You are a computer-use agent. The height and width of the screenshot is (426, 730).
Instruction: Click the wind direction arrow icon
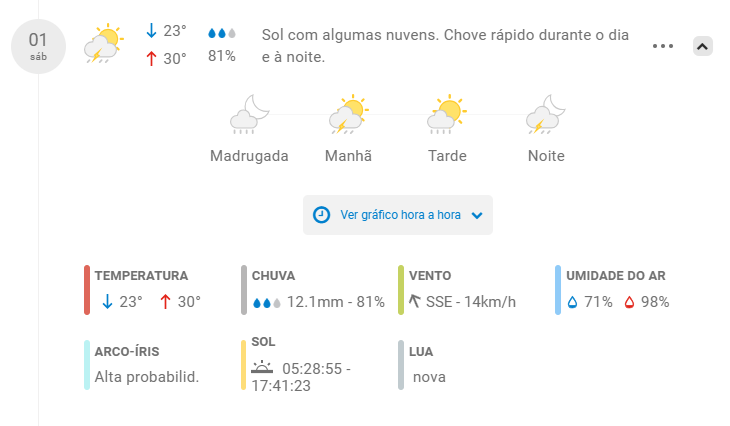(x=413, y=301)
